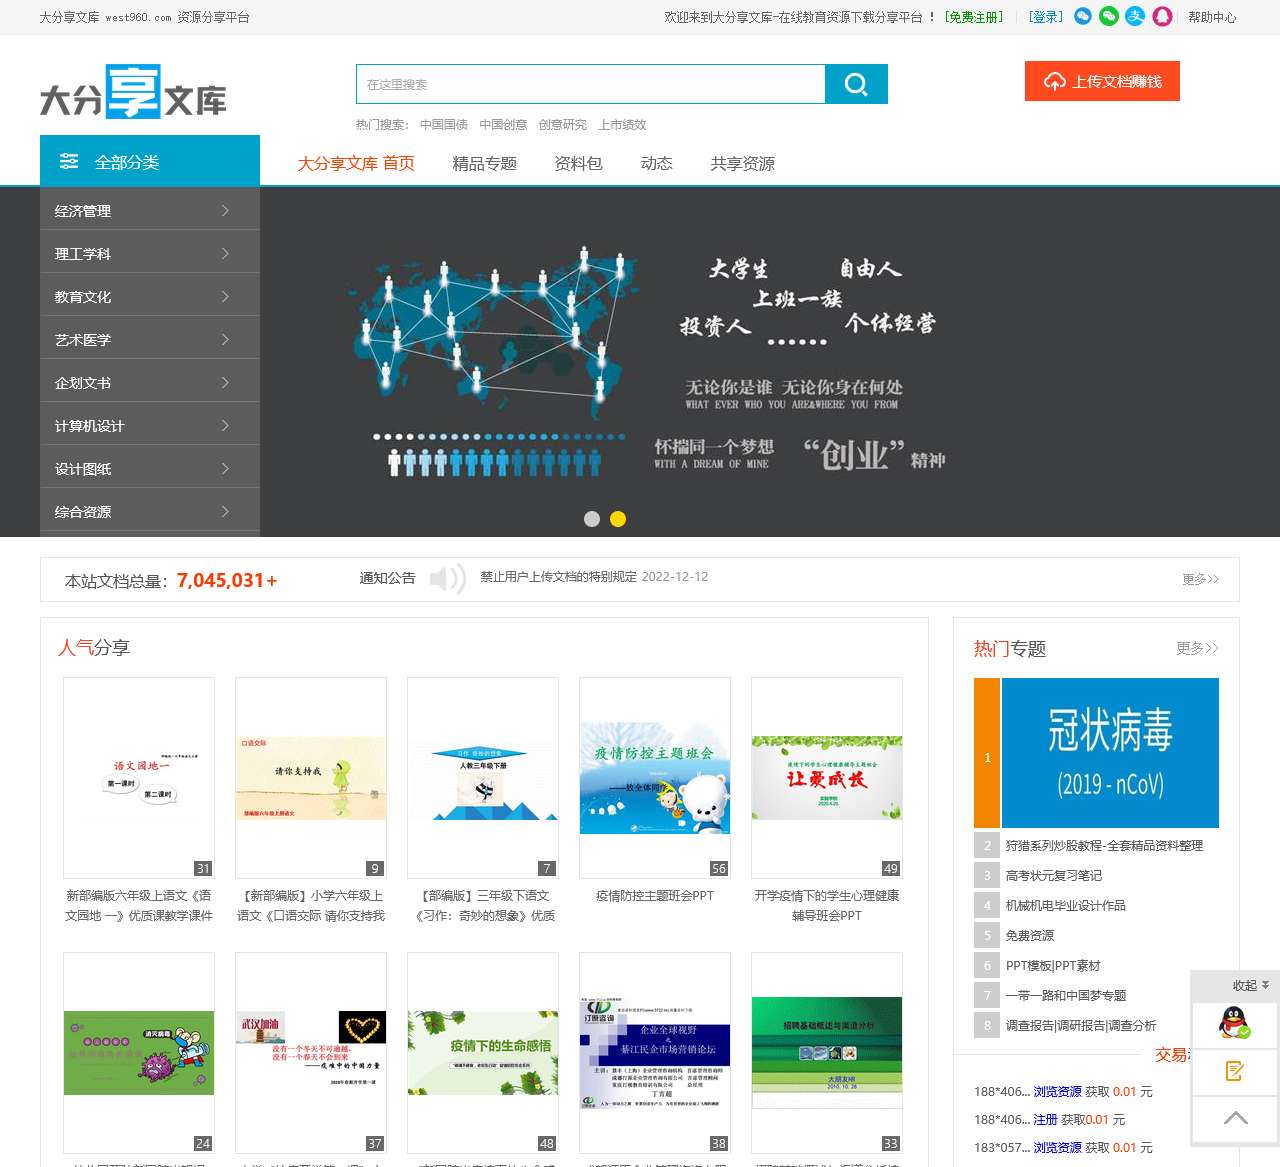The image size is (1280, 1167).
Task: Click inside the 在这里搜索 search field
Action: click(591, 84)
